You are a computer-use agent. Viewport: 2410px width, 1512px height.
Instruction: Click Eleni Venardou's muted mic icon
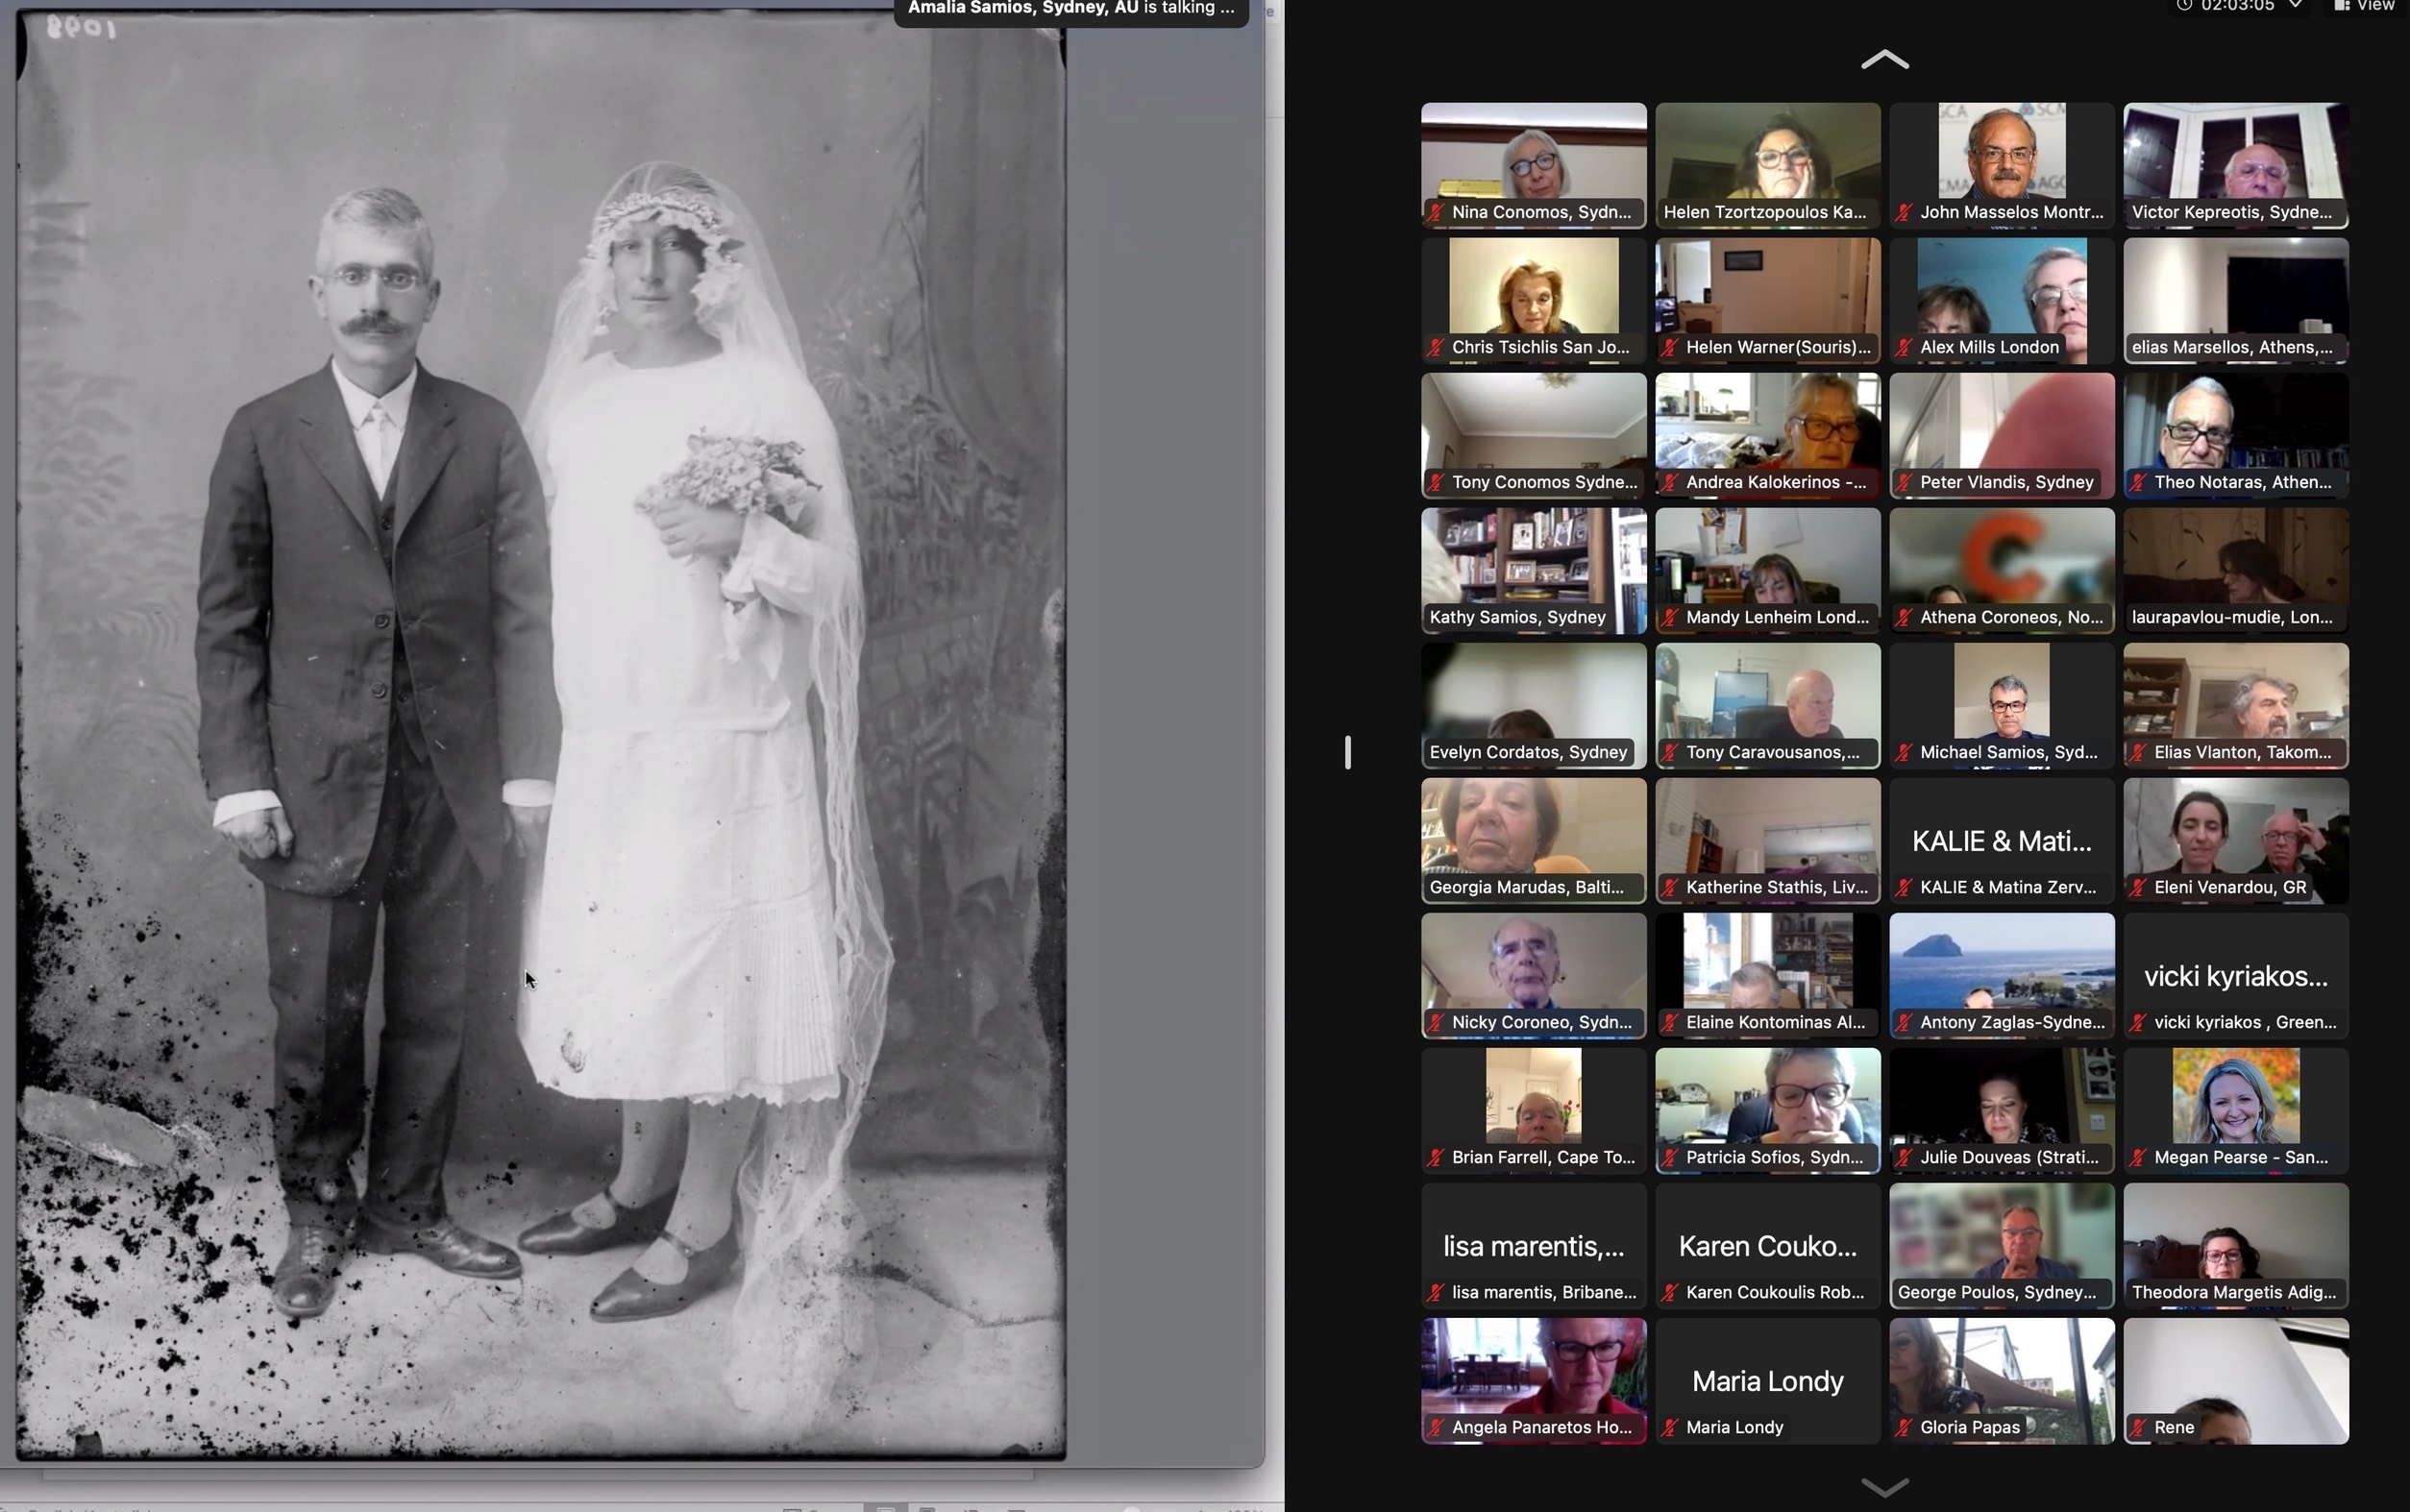(x=2138, y=887)
